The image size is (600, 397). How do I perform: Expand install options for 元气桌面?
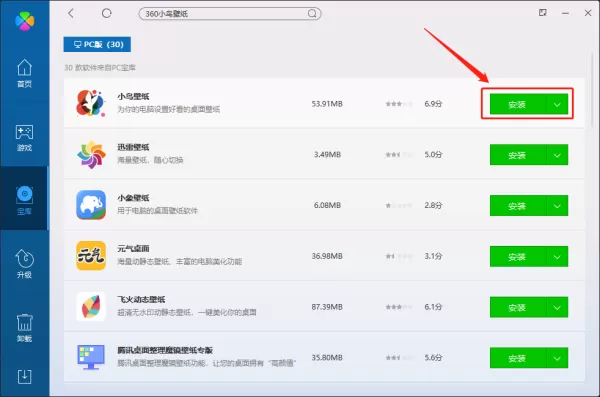tap(557, 256)
